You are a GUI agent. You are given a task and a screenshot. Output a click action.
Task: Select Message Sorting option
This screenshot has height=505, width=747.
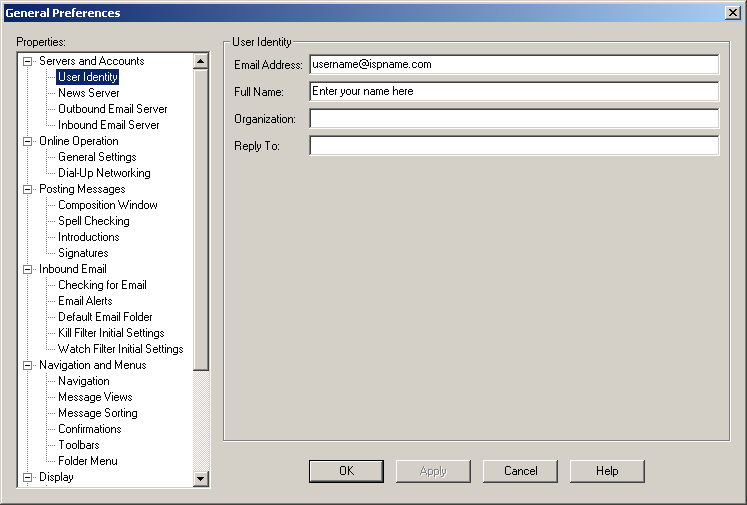(97, 413)
